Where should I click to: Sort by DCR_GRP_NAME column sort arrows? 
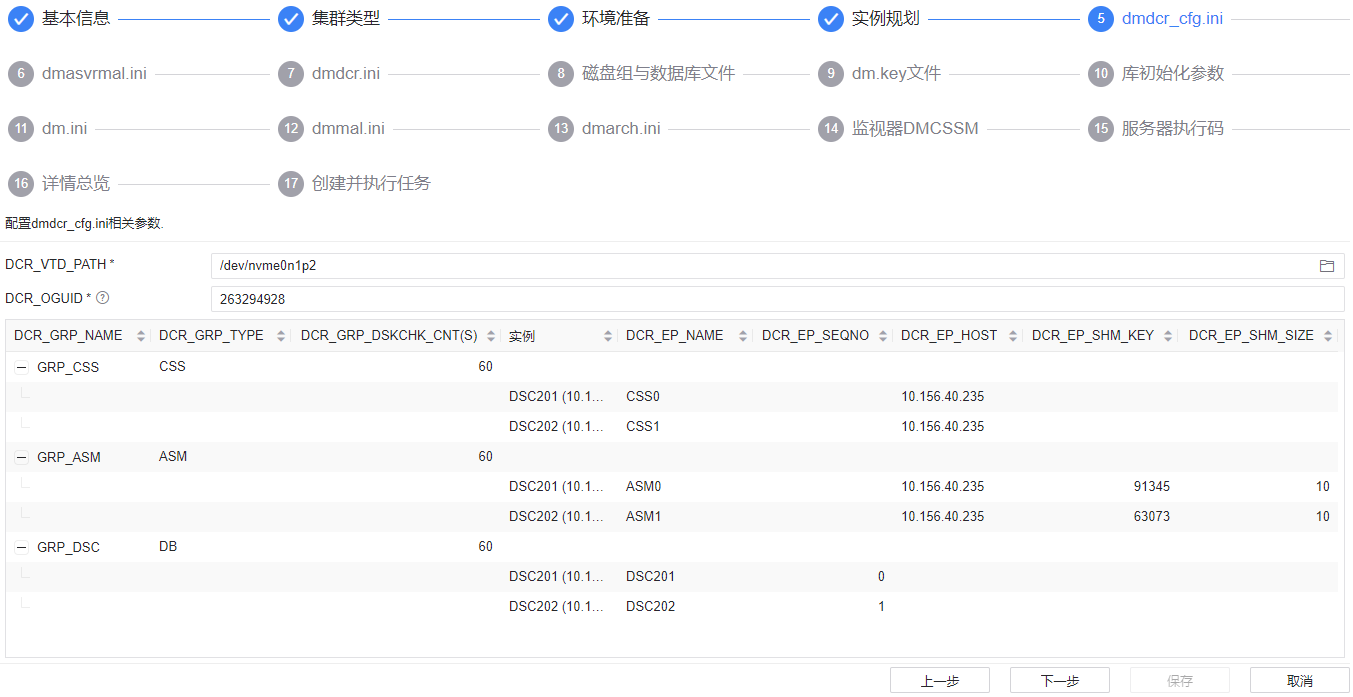tap(141, 336)
